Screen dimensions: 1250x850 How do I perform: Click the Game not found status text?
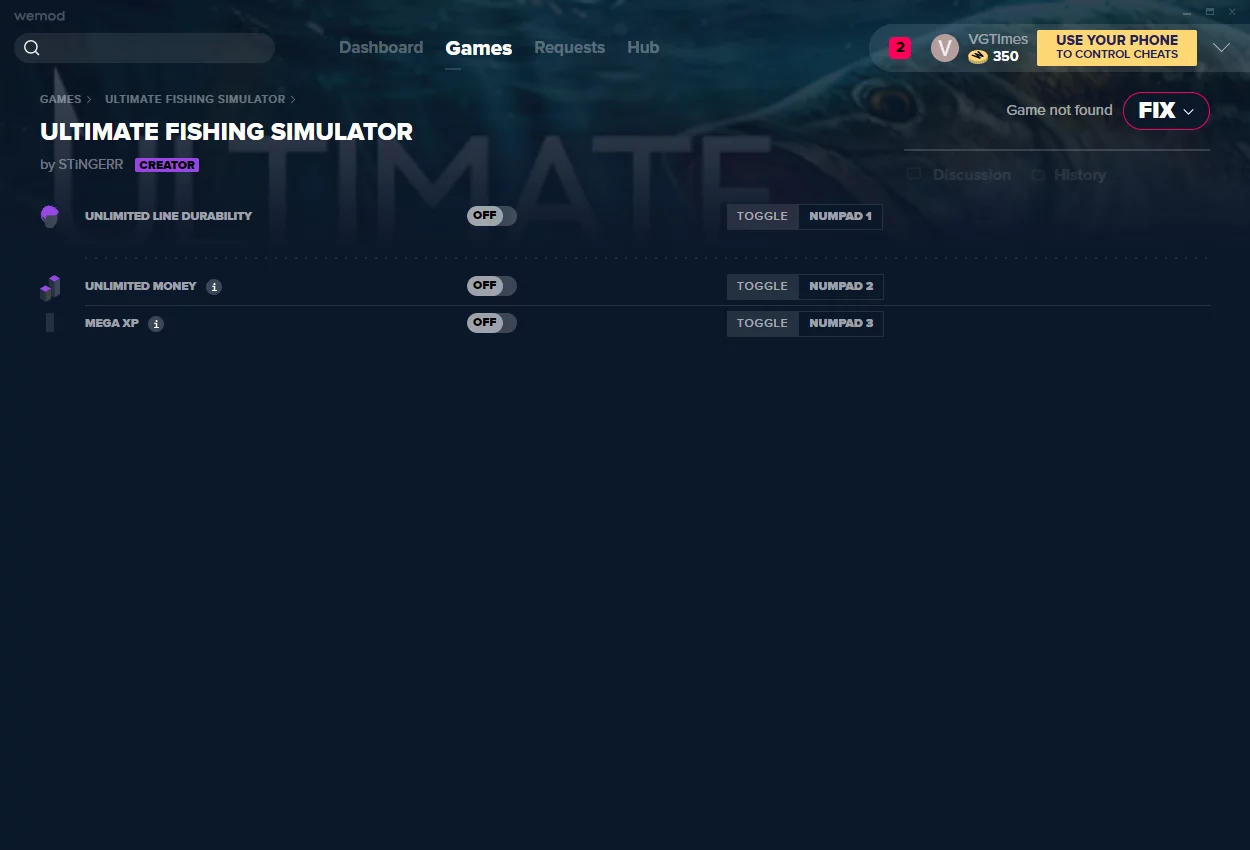coord(1059,111)
